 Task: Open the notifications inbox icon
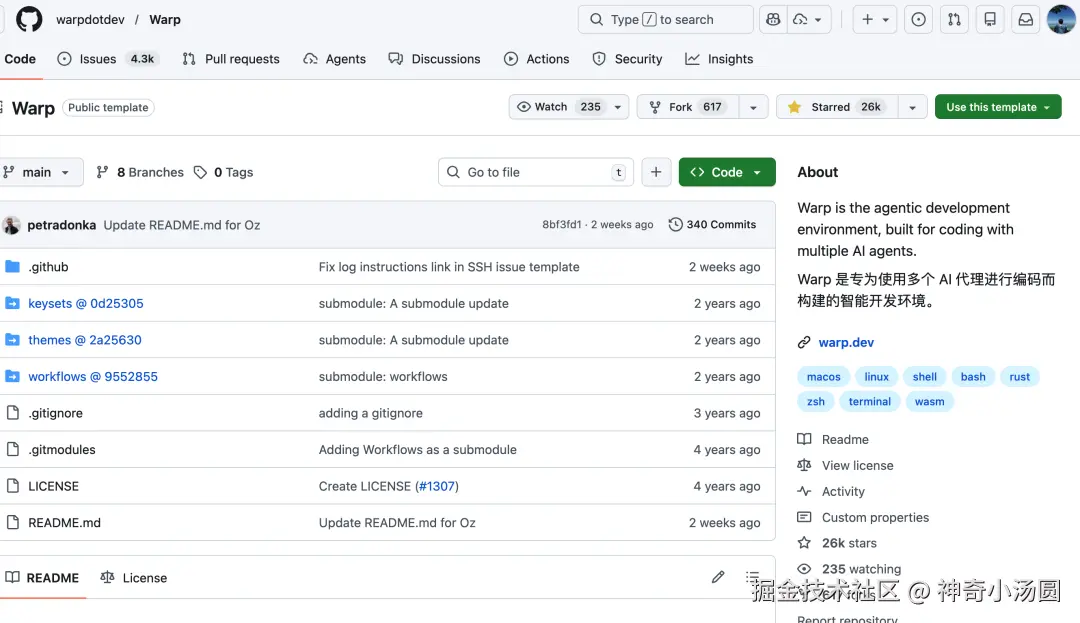[1025, 19]
